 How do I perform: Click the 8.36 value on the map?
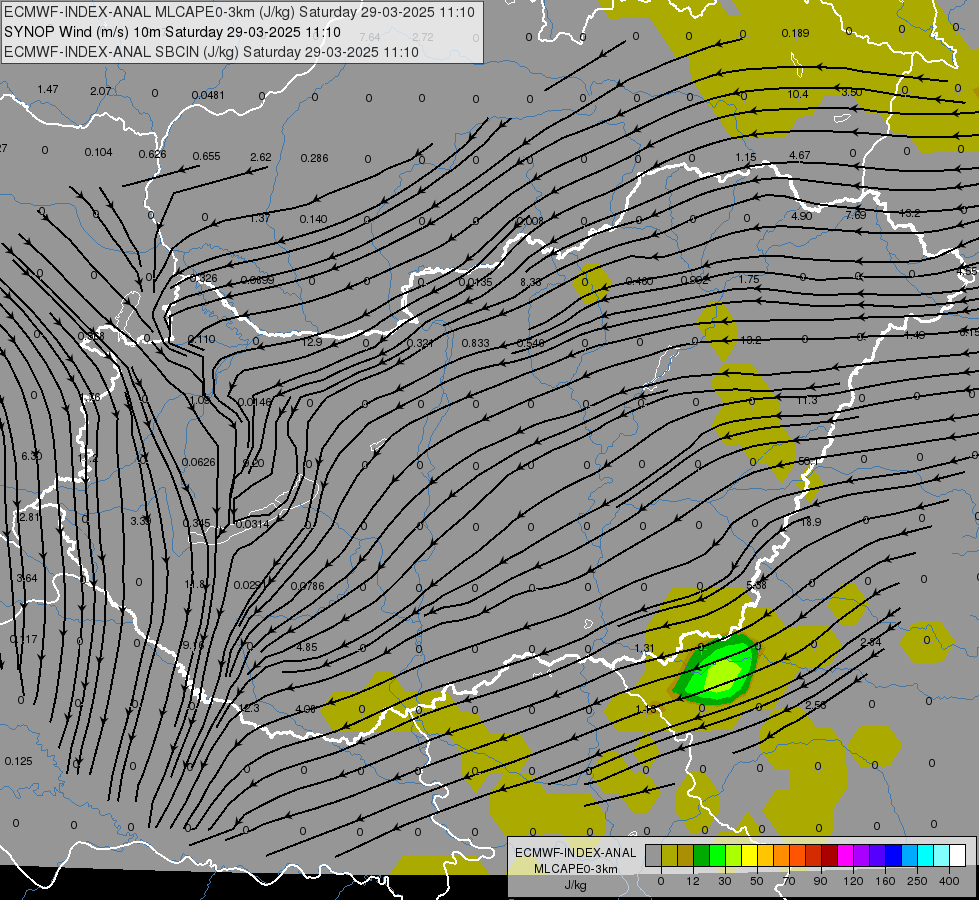coord(531,282)
